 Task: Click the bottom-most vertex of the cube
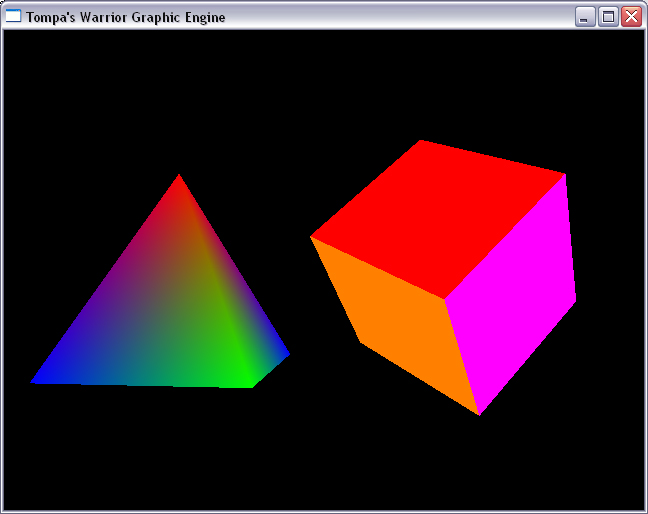479,412
